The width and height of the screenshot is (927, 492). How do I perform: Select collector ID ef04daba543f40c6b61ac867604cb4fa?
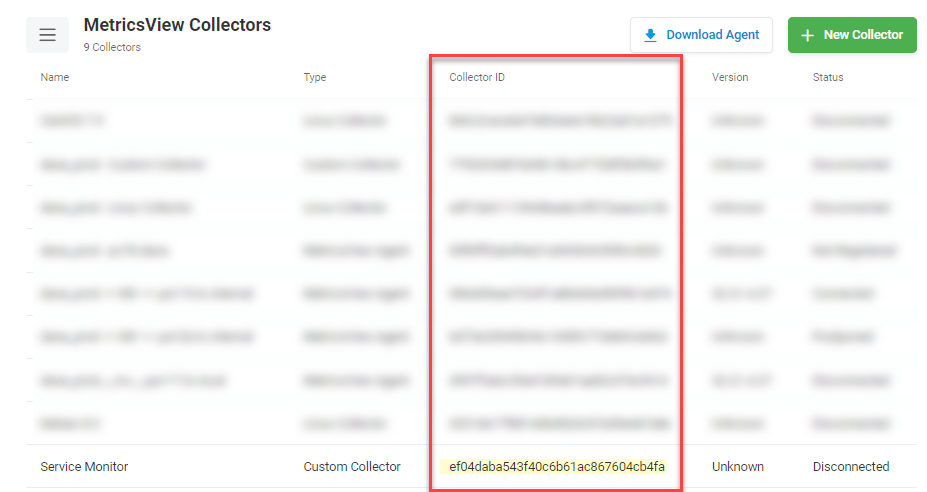click(x=556, y=467)
